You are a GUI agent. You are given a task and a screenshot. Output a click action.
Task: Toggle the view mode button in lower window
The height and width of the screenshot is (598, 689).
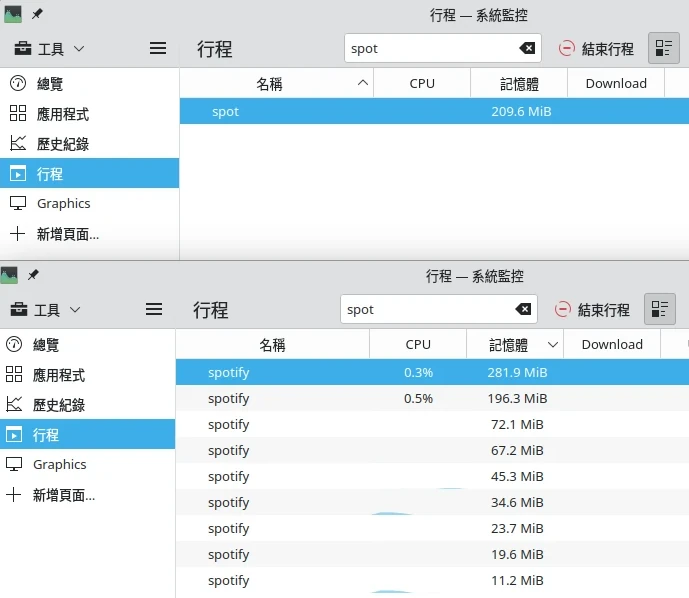click(x=659, y=309)
